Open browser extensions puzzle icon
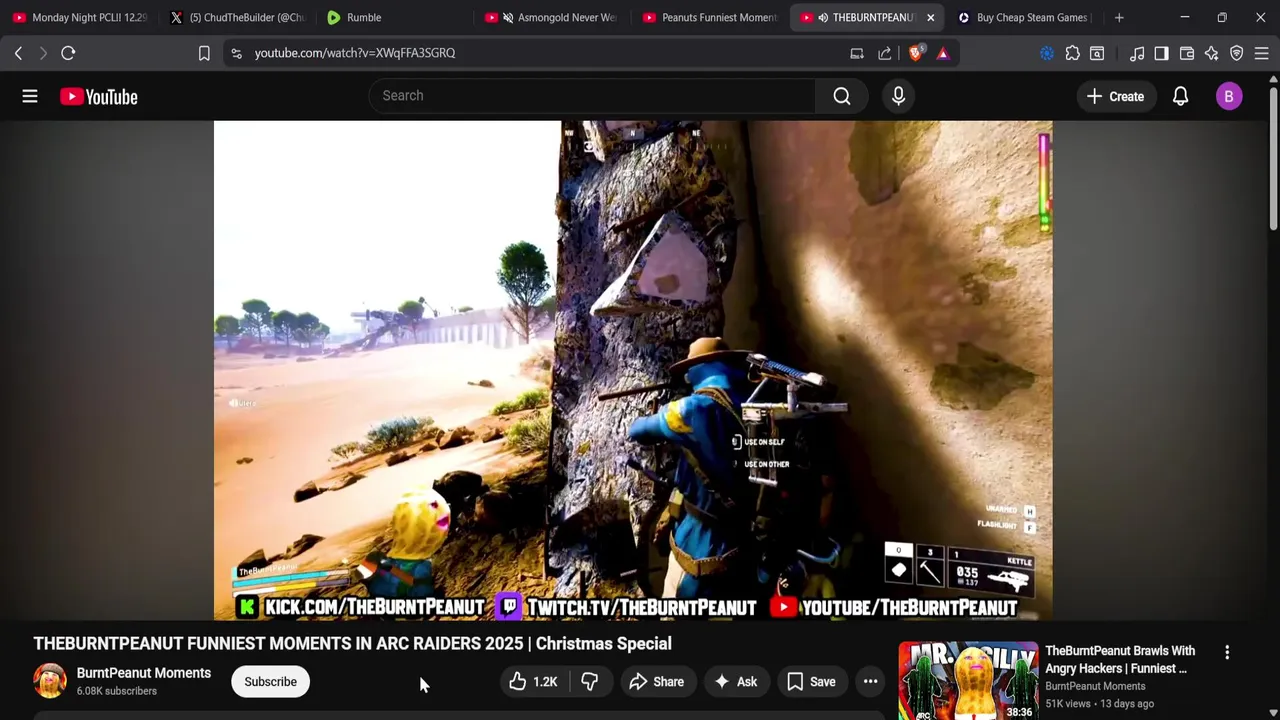The image size is (1280, 720). pyautogui.click(x=1072, y=53)
